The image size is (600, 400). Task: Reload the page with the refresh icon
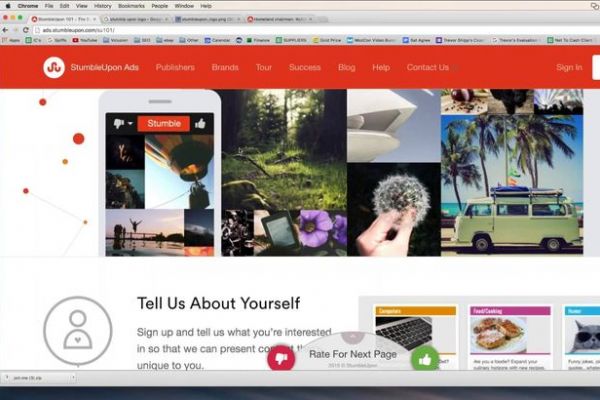click(26, 30)
